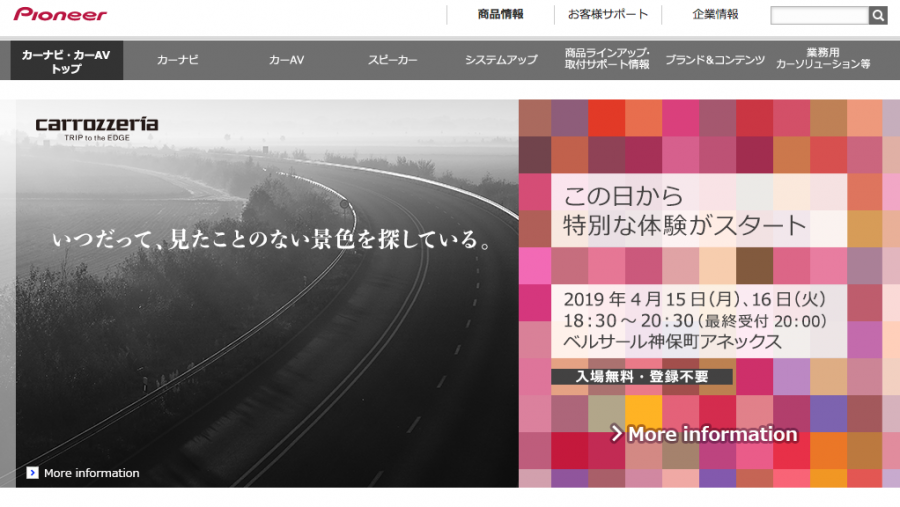Open the 商品情報 header menu
The width and height of the screenshot is (900, 507).
[500, 15]
